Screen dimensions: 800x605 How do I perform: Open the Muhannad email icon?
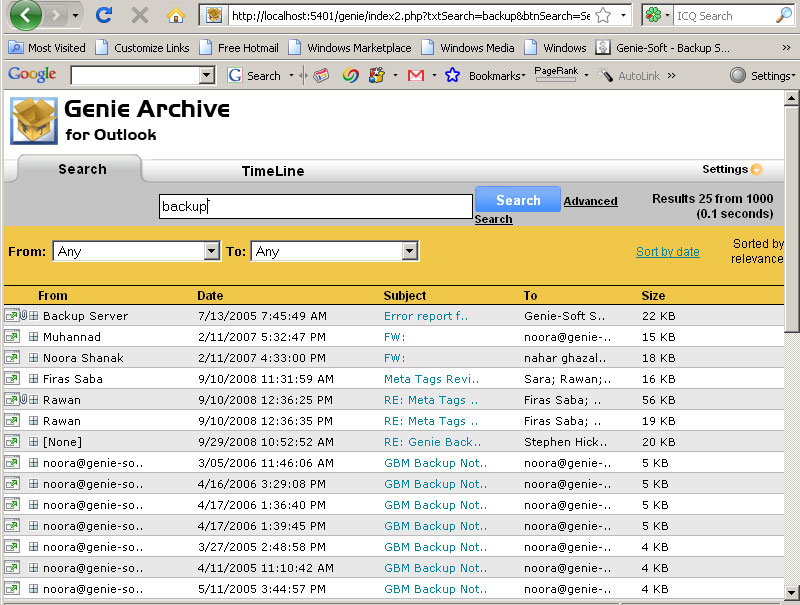(11, 337)
